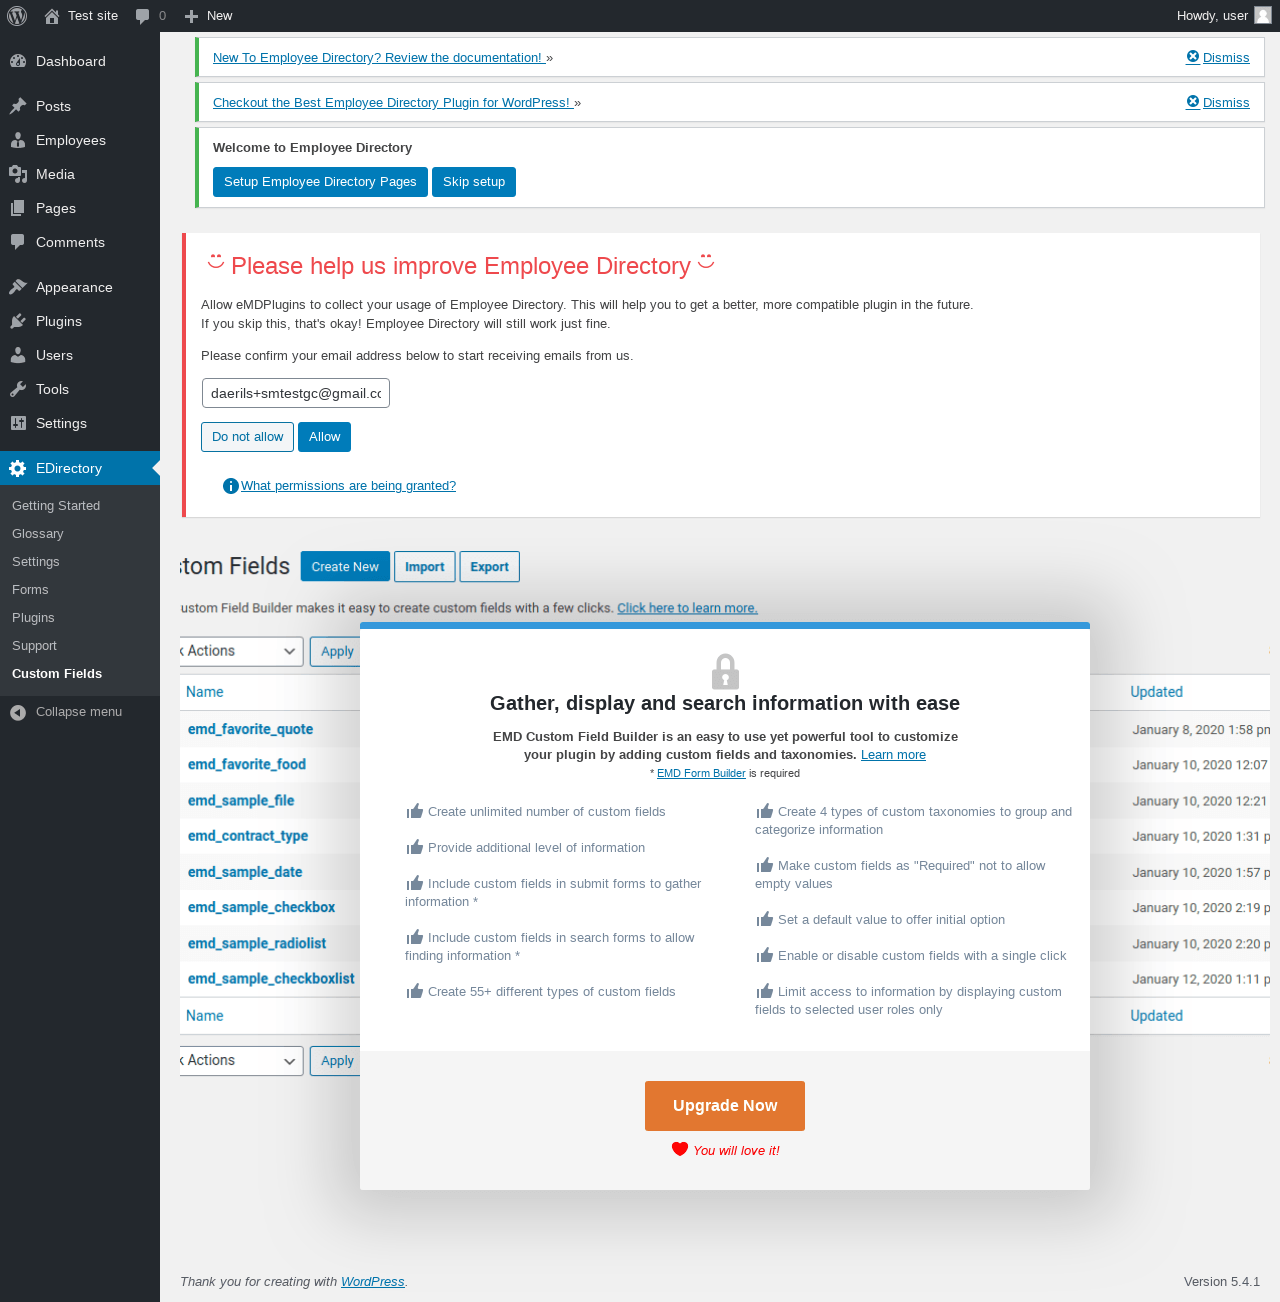Image resolution: width=1280 pixels, height=1302 pixels.
Task: Click the Appearance paintbrush icon
Action: point(18,287)
